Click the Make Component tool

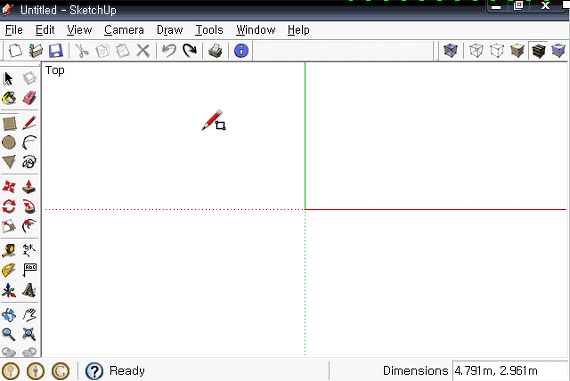[x=29, y=78]
